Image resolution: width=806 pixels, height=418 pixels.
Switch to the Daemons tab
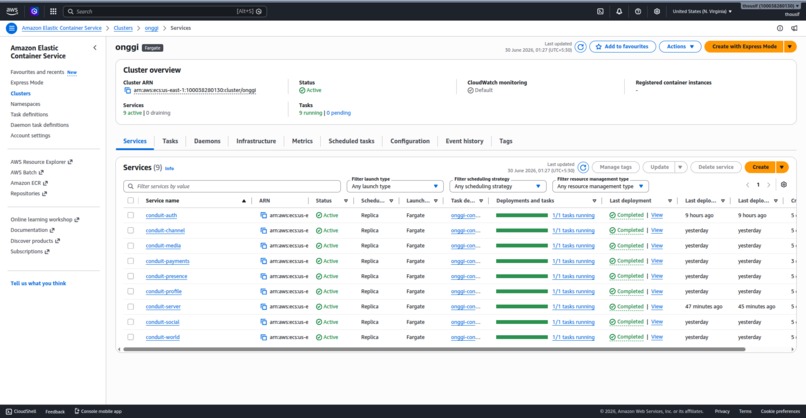(207, 141)
